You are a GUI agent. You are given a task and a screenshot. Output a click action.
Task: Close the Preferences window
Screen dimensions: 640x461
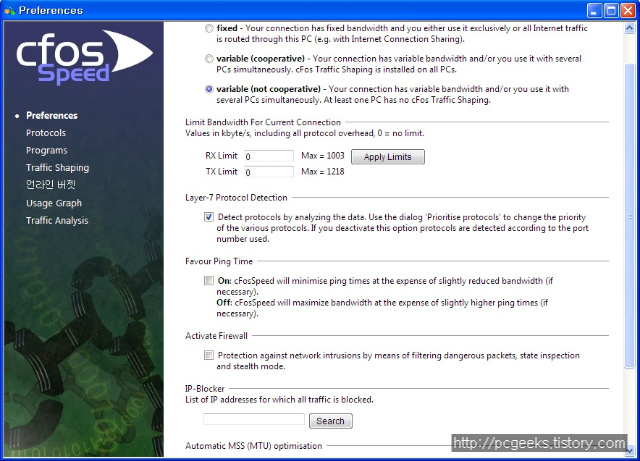pos(628,11)
